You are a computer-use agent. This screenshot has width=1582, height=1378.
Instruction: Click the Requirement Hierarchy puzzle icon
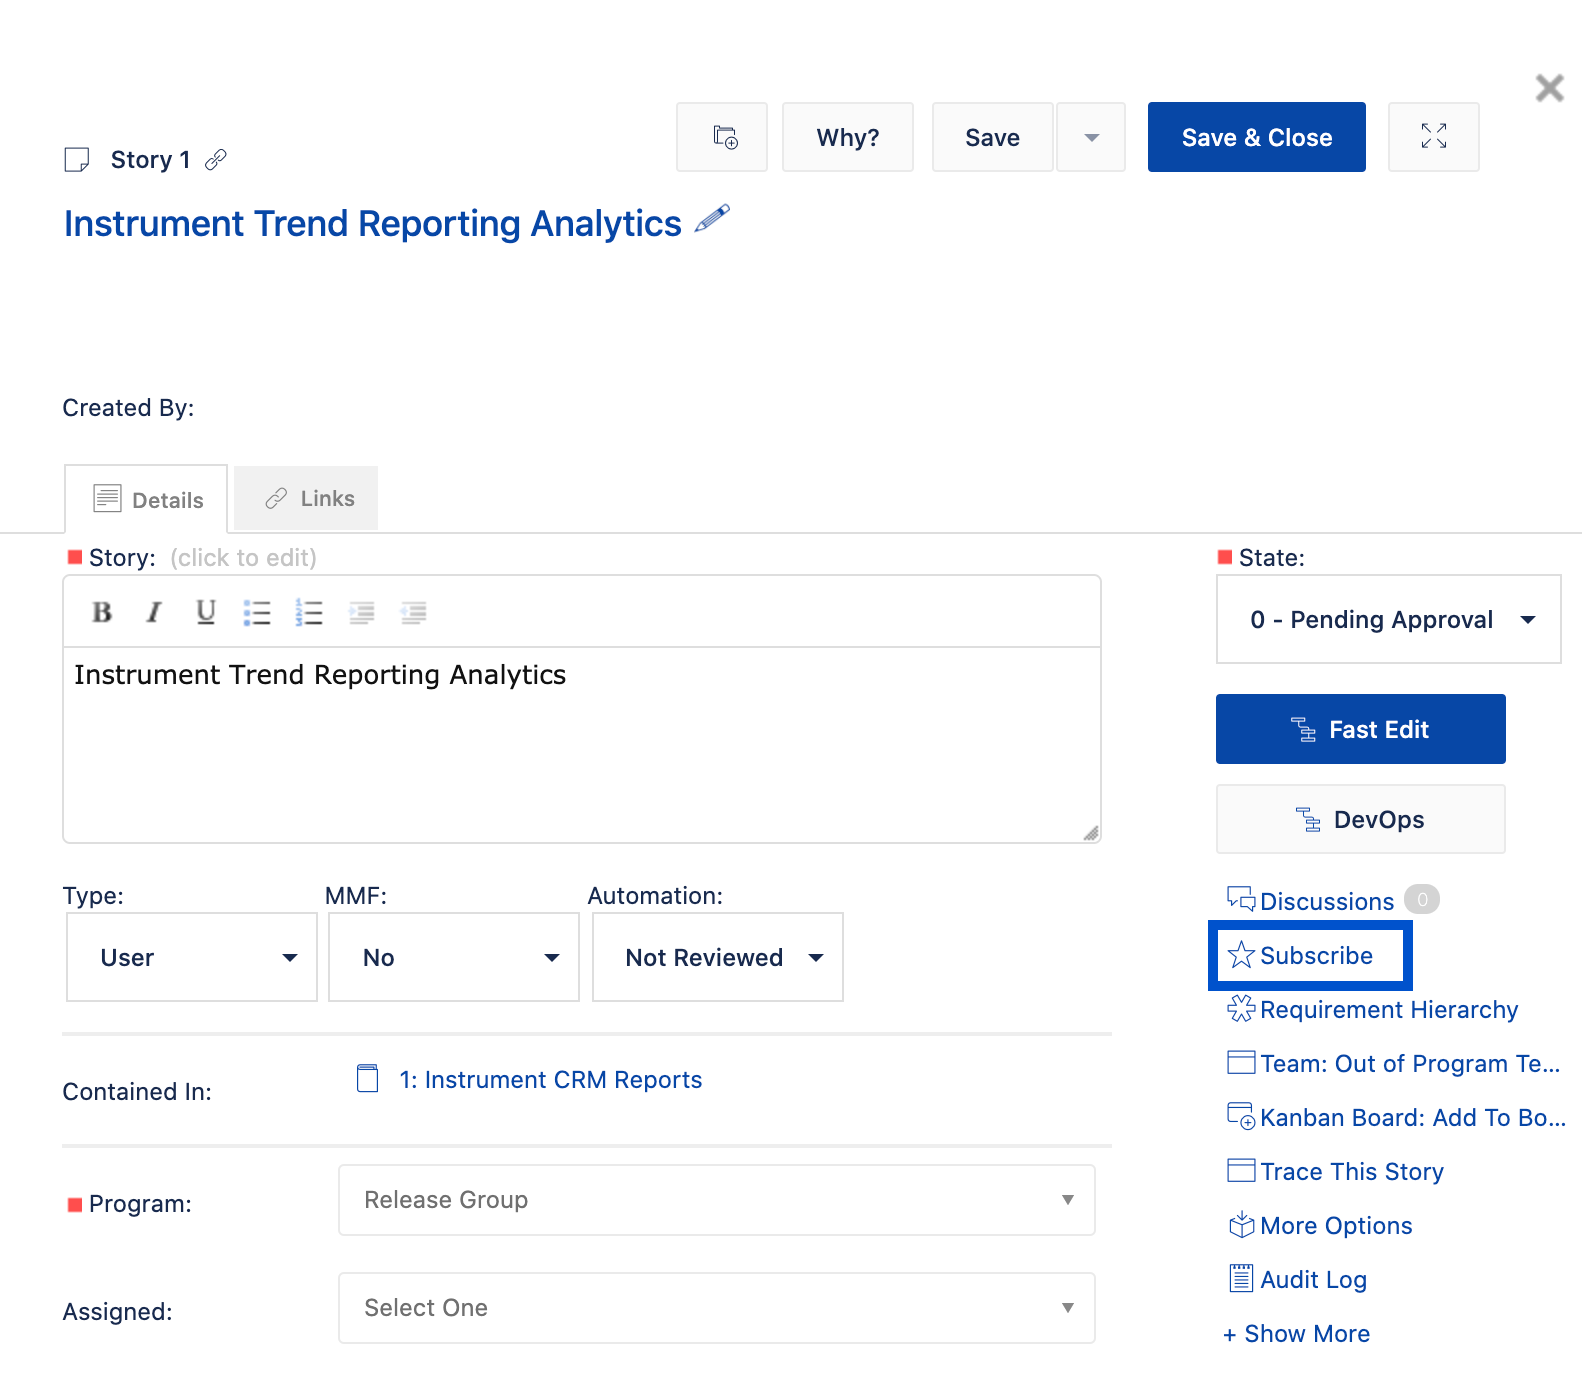[x=1241, y=1008]
